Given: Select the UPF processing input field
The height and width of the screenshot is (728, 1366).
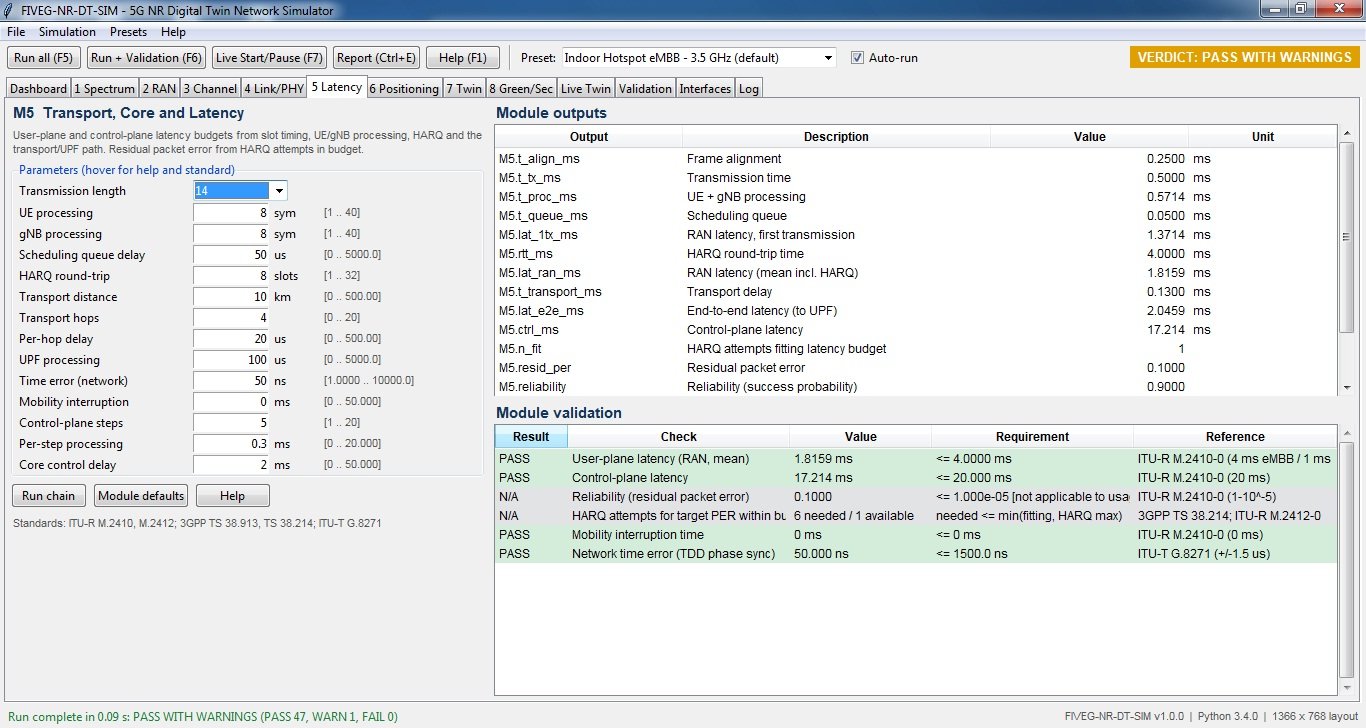Looking at the screenshot, I should click(231, 359).
